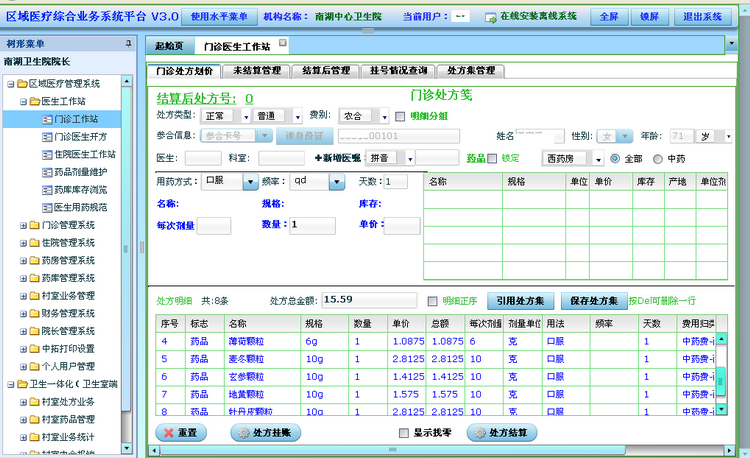Click the pin icon on 树形菜单 panel
750x458 pixels.
coord(128,44)
